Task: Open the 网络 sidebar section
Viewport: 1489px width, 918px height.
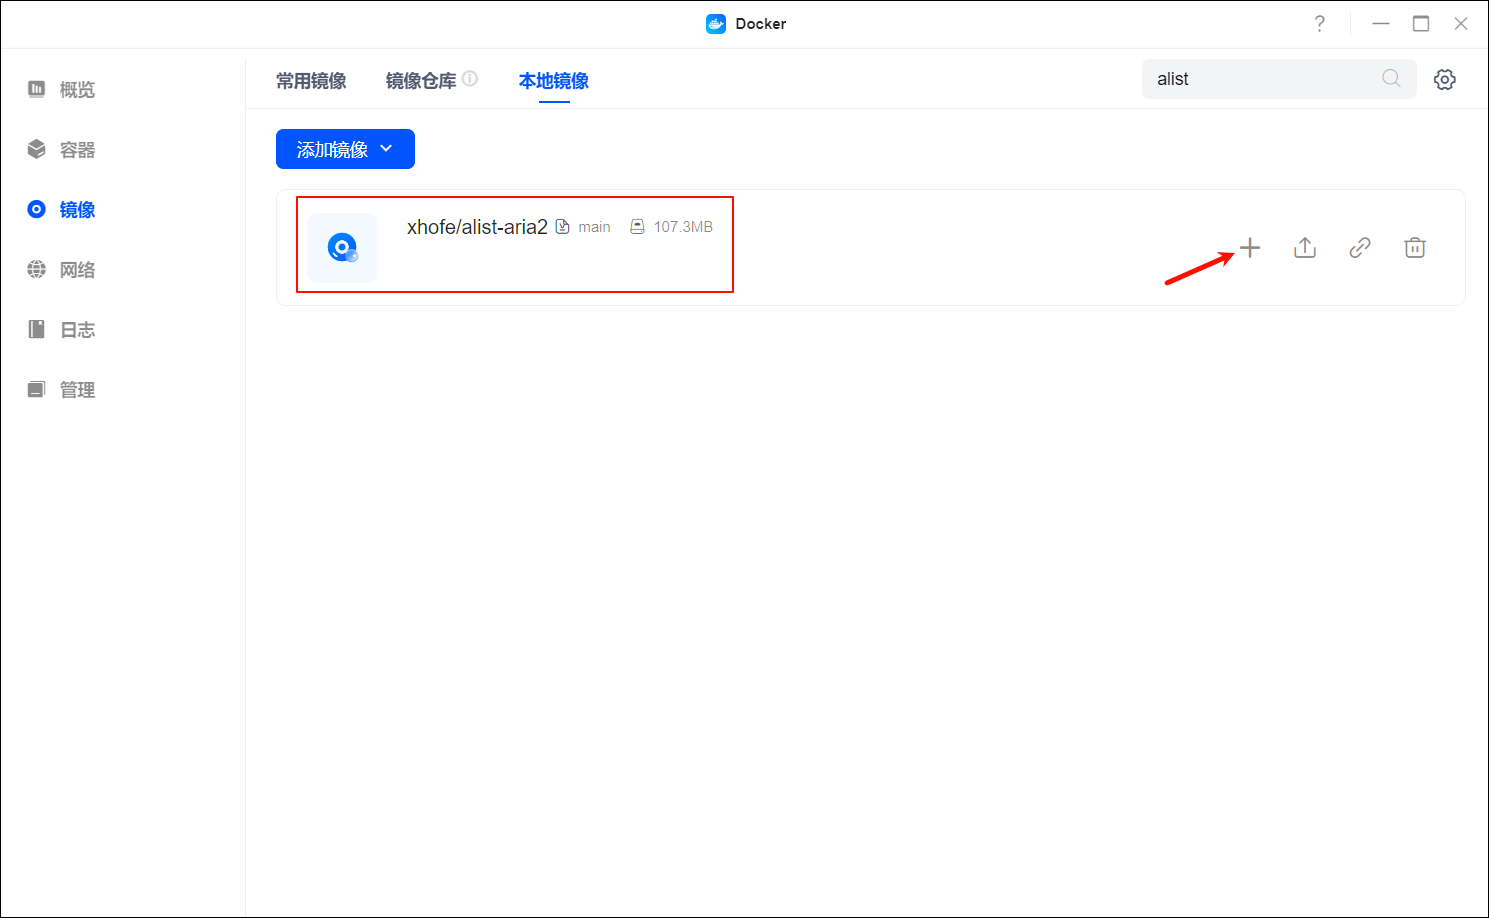Action: click(x=62, y=270)
